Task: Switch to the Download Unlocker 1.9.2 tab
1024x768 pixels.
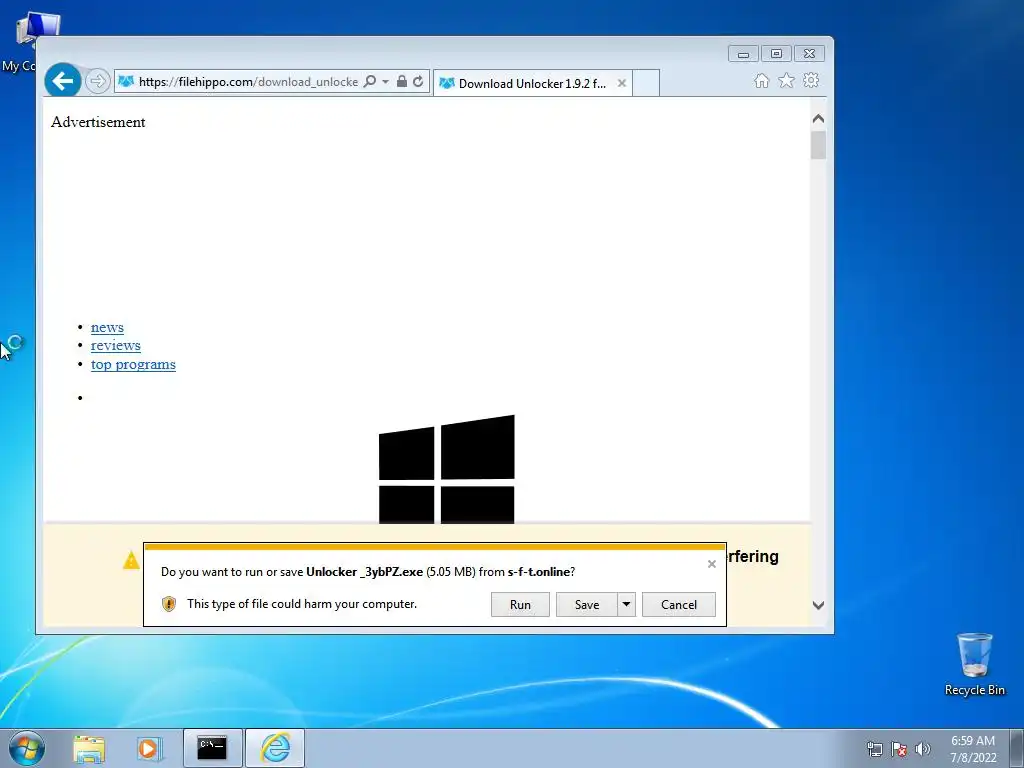Action: pyautogui.click(x=531, y=84)
